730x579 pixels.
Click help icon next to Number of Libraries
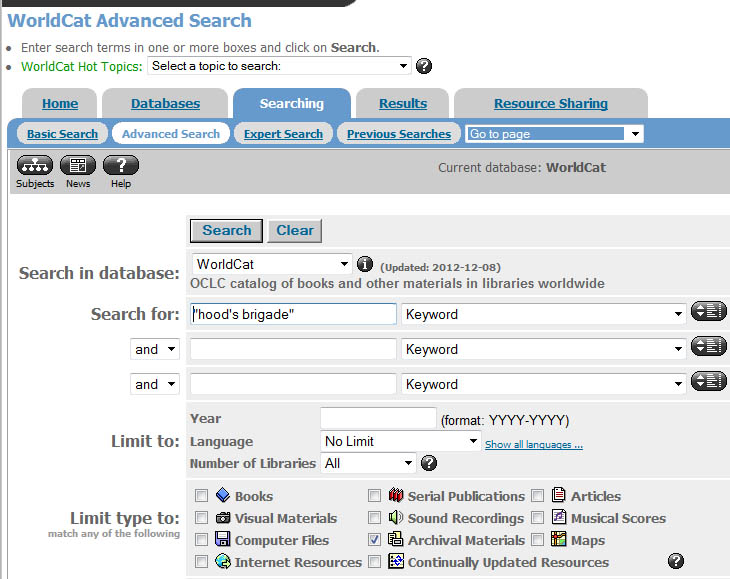click(x=429, y=463)
